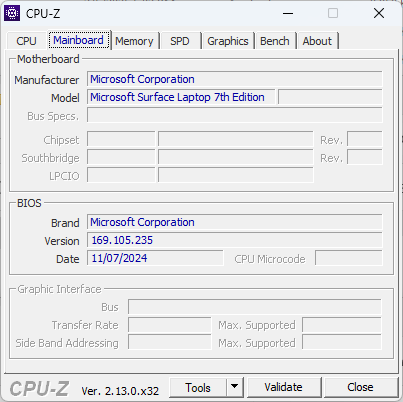Image resolution: width=403 pixels, height=402 pixels.
Task: Minimize the CPU-Z window
Action: coord(288,14)
